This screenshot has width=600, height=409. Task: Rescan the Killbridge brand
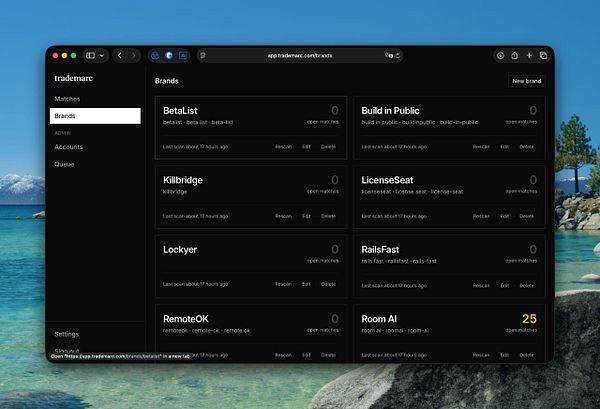coord(283,216)
